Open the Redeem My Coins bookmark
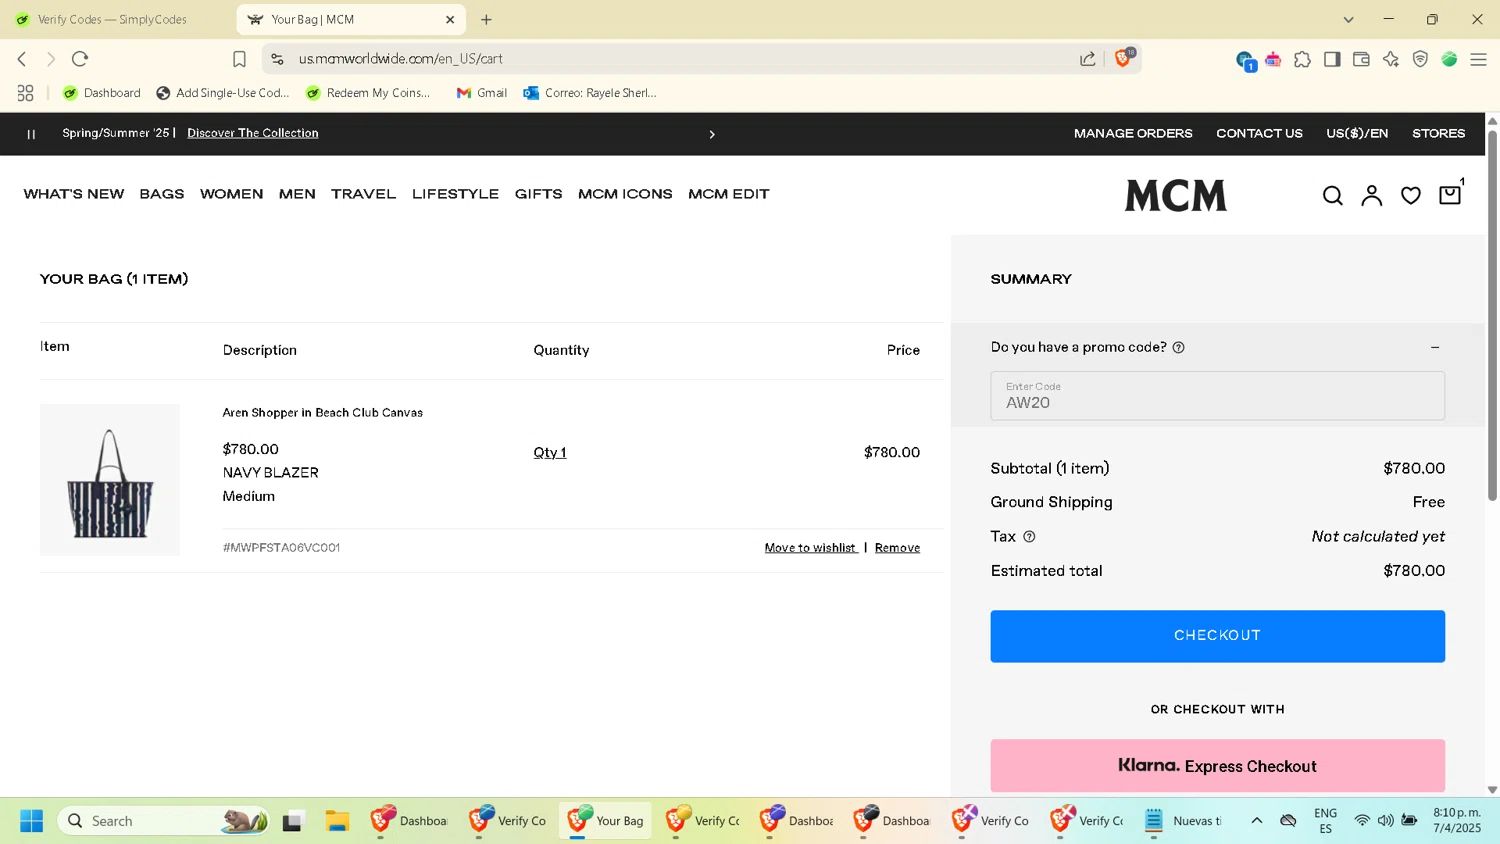Screen dimensions: 1500x844 368,93
